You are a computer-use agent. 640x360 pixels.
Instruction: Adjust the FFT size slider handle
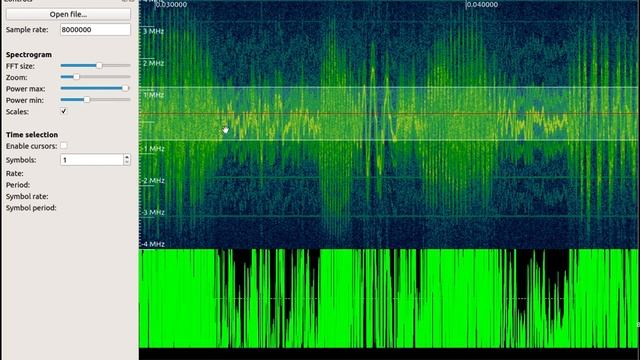pos(99,65)
